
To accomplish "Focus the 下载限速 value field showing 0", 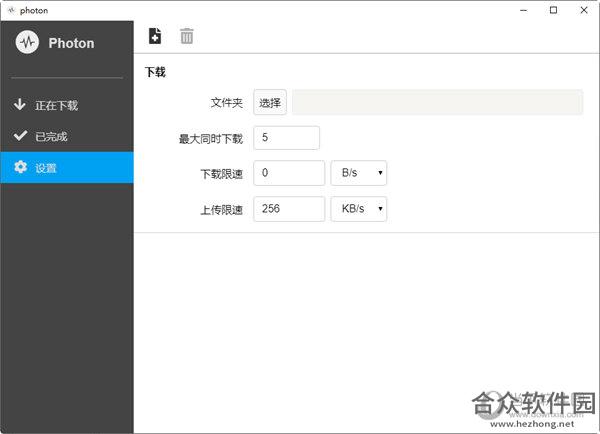I will coord(289,173).
